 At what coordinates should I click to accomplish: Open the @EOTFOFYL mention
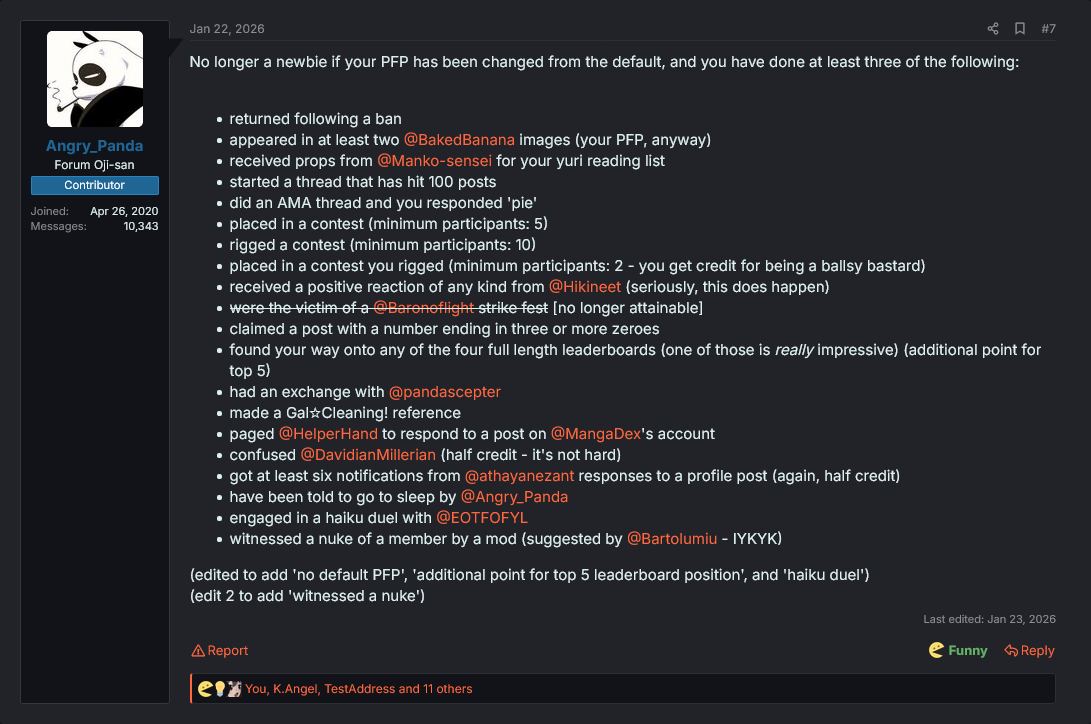(x=481, y=518)
